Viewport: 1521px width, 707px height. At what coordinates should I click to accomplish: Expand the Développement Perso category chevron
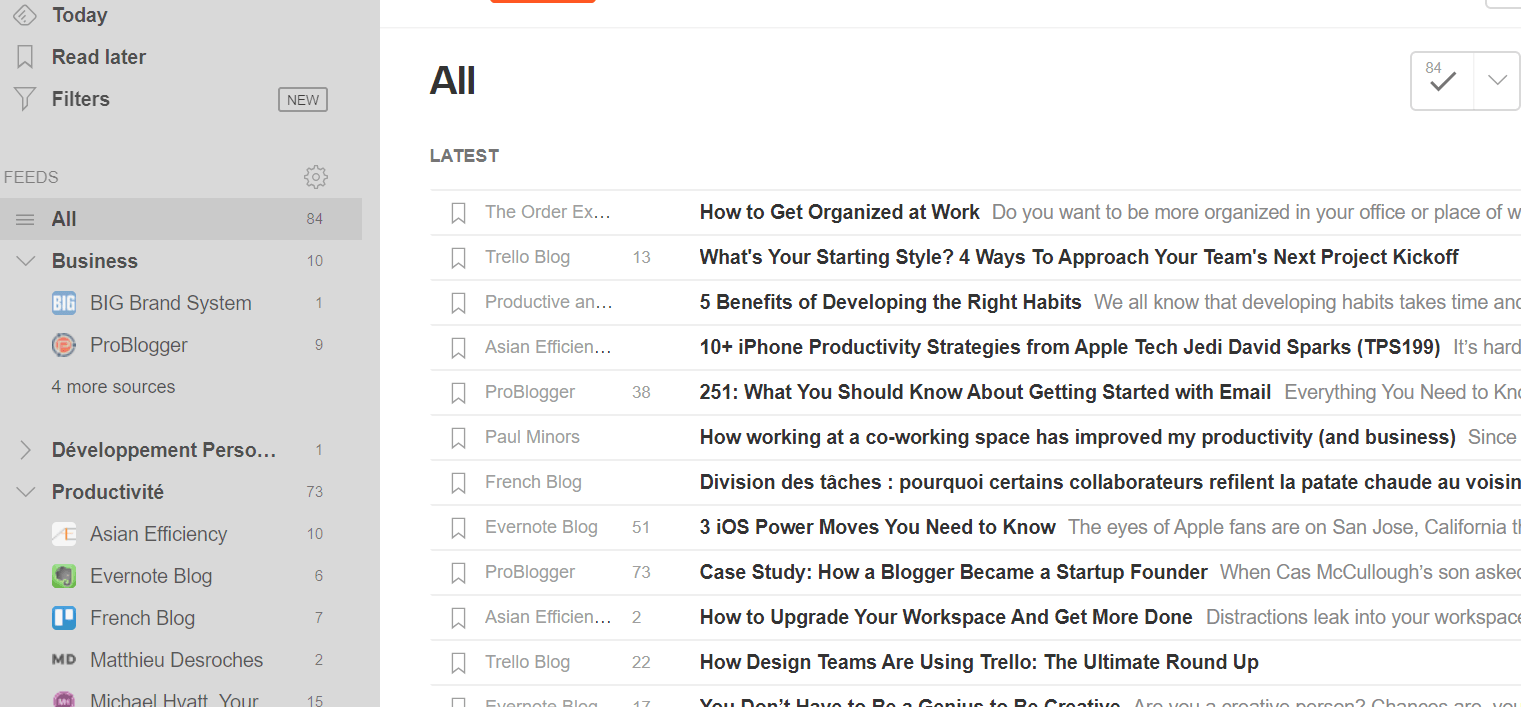(26, 450)
